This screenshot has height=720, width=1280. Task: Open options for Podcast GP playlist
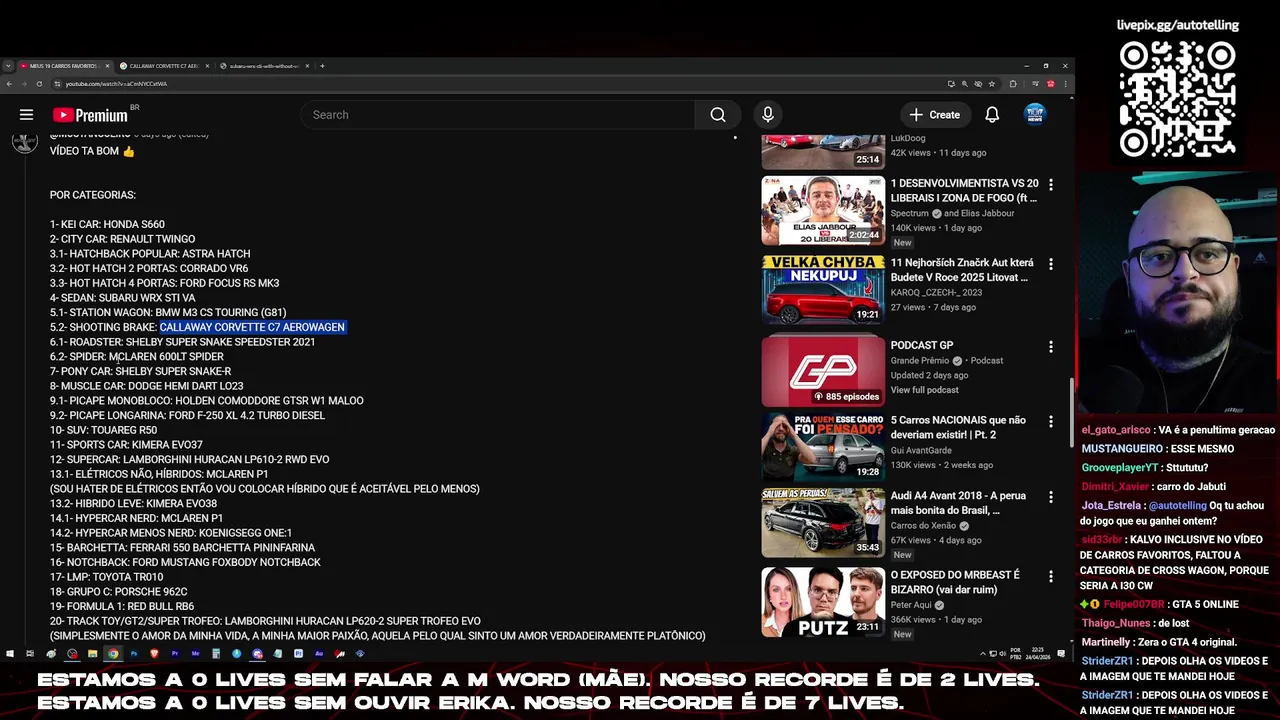pos(1050,347)
